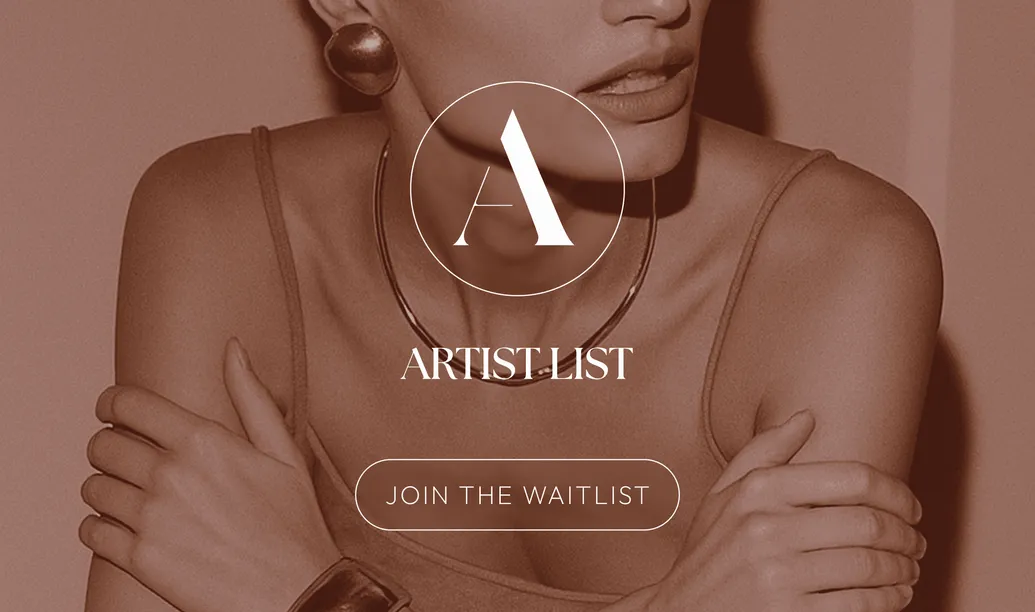Click the round gold earring in photo
1035x612 pixels.
pyautogui.click(x=362, y=59)
